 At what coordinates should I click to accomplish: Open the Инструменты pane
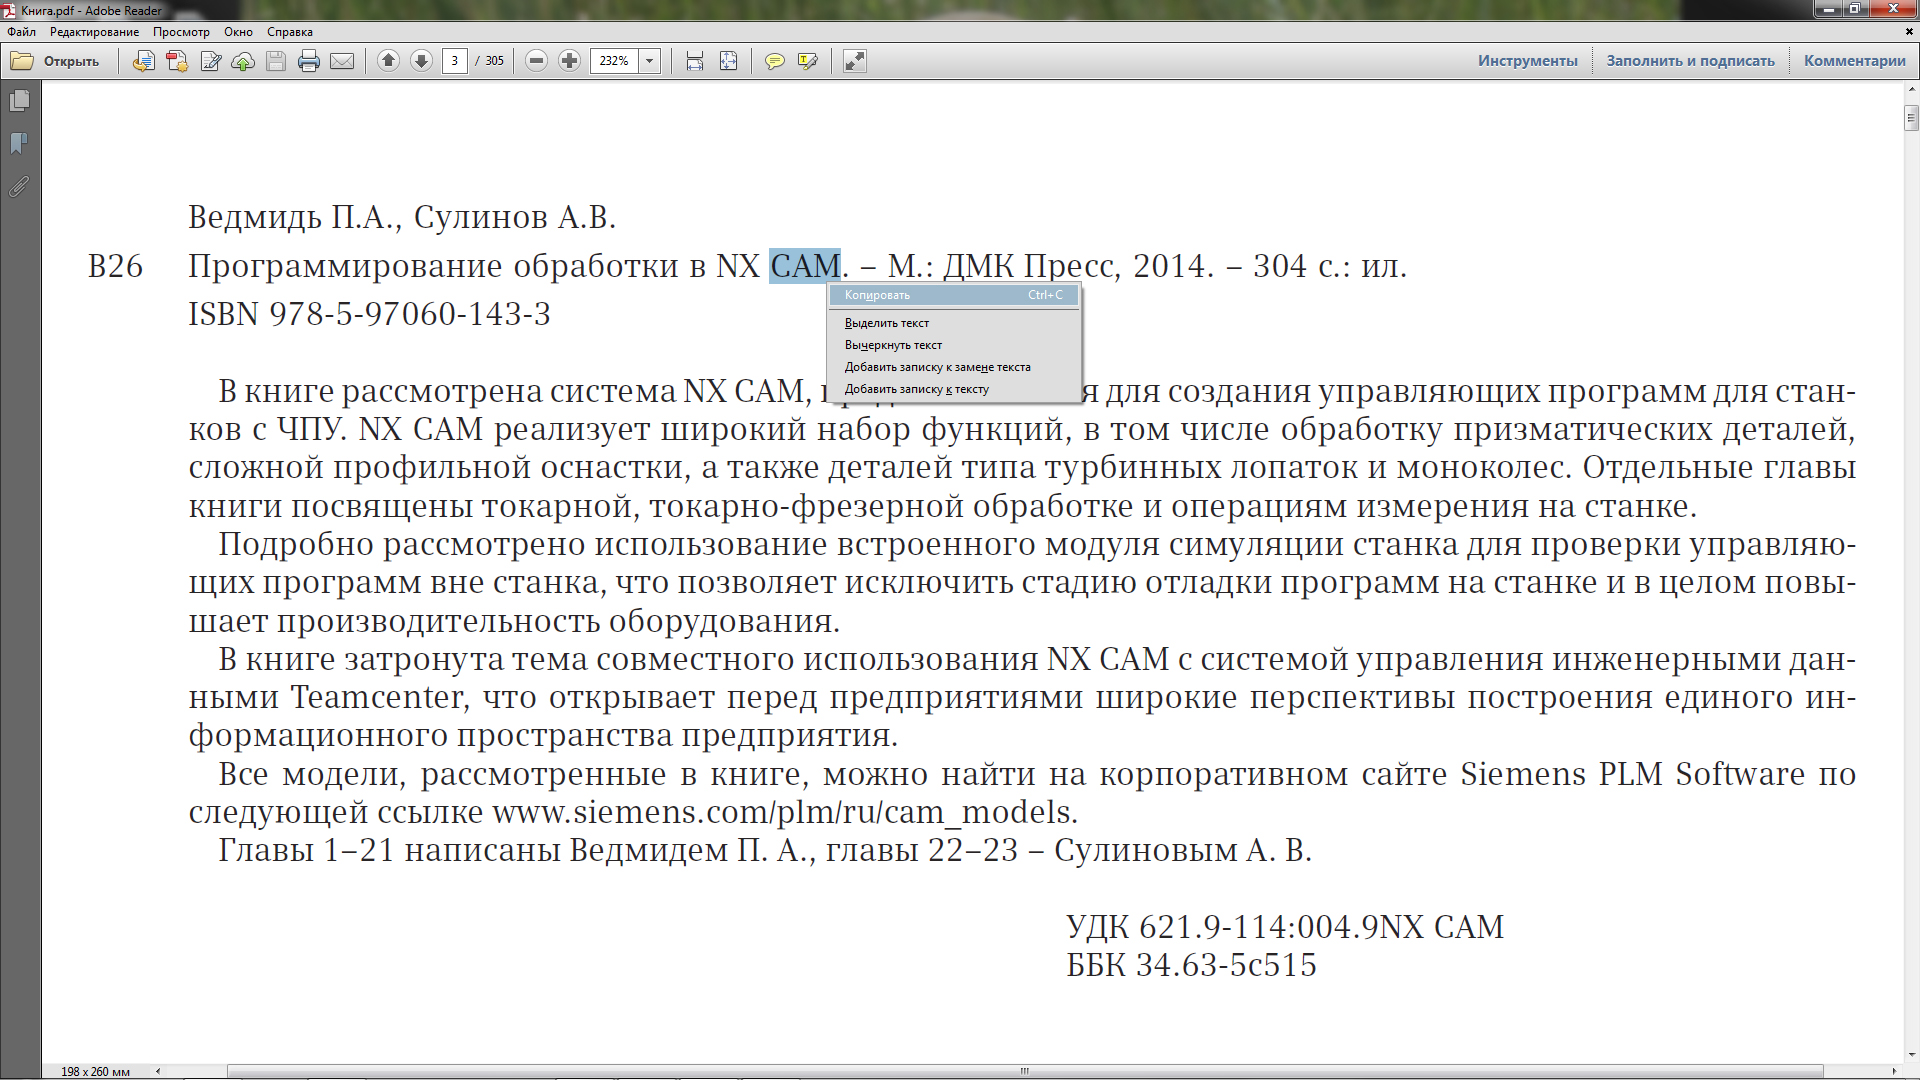point(1527,61)
